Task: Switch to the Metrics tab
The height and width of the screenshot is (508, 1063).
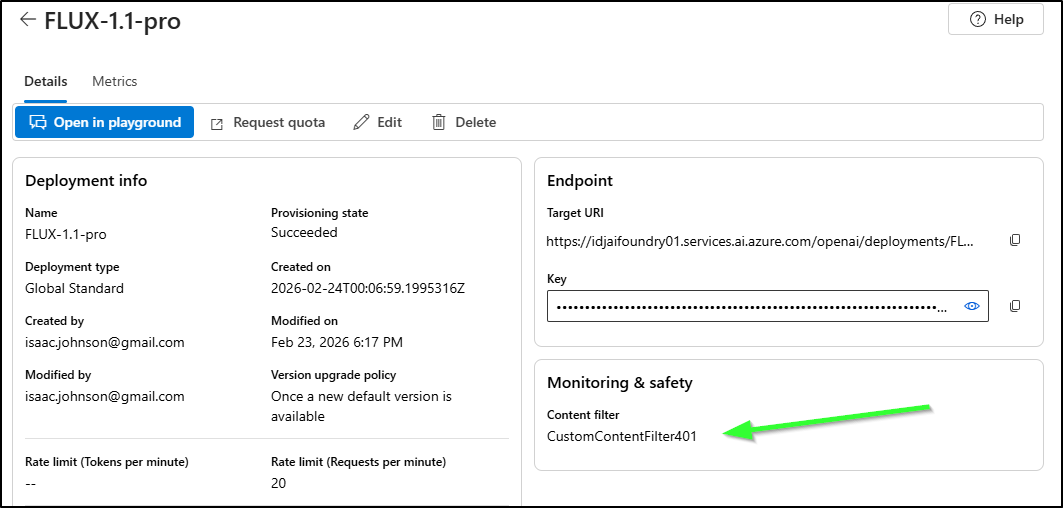Action: (114, 81)
